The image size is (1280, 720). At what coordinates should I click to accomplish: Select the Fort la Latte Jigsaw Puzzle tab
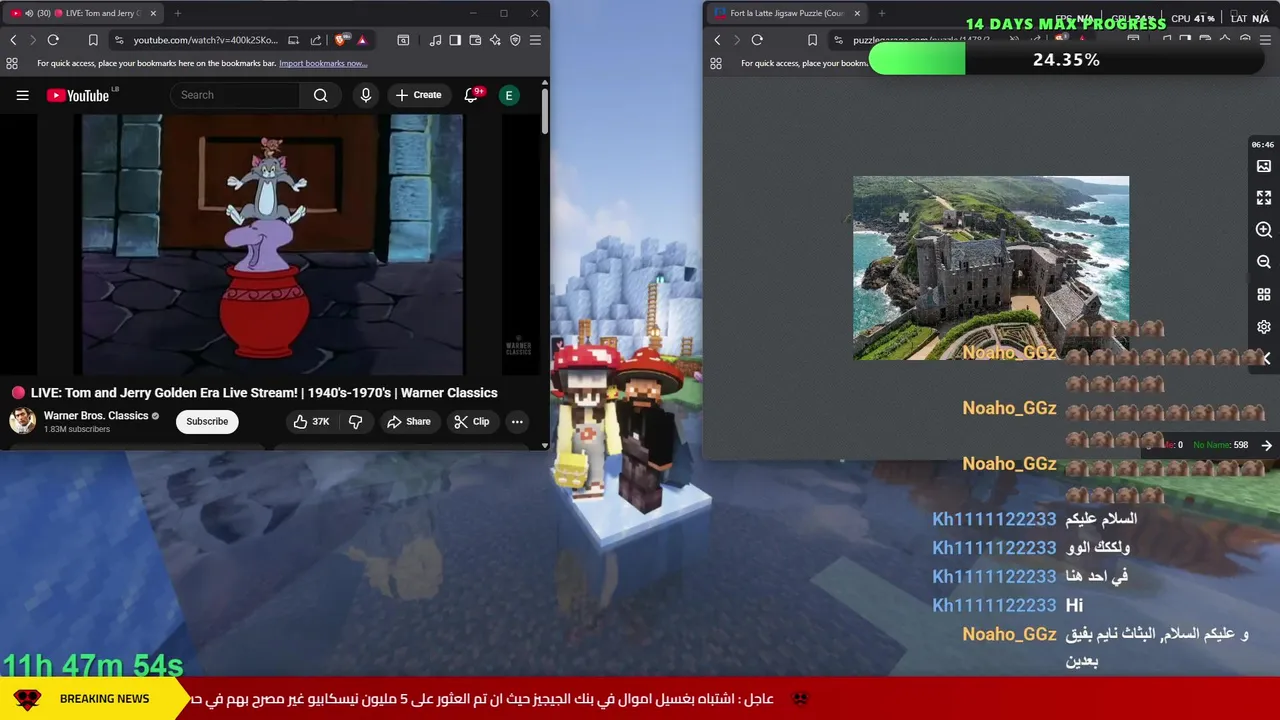pyautogui.click(x=786, y=13)
